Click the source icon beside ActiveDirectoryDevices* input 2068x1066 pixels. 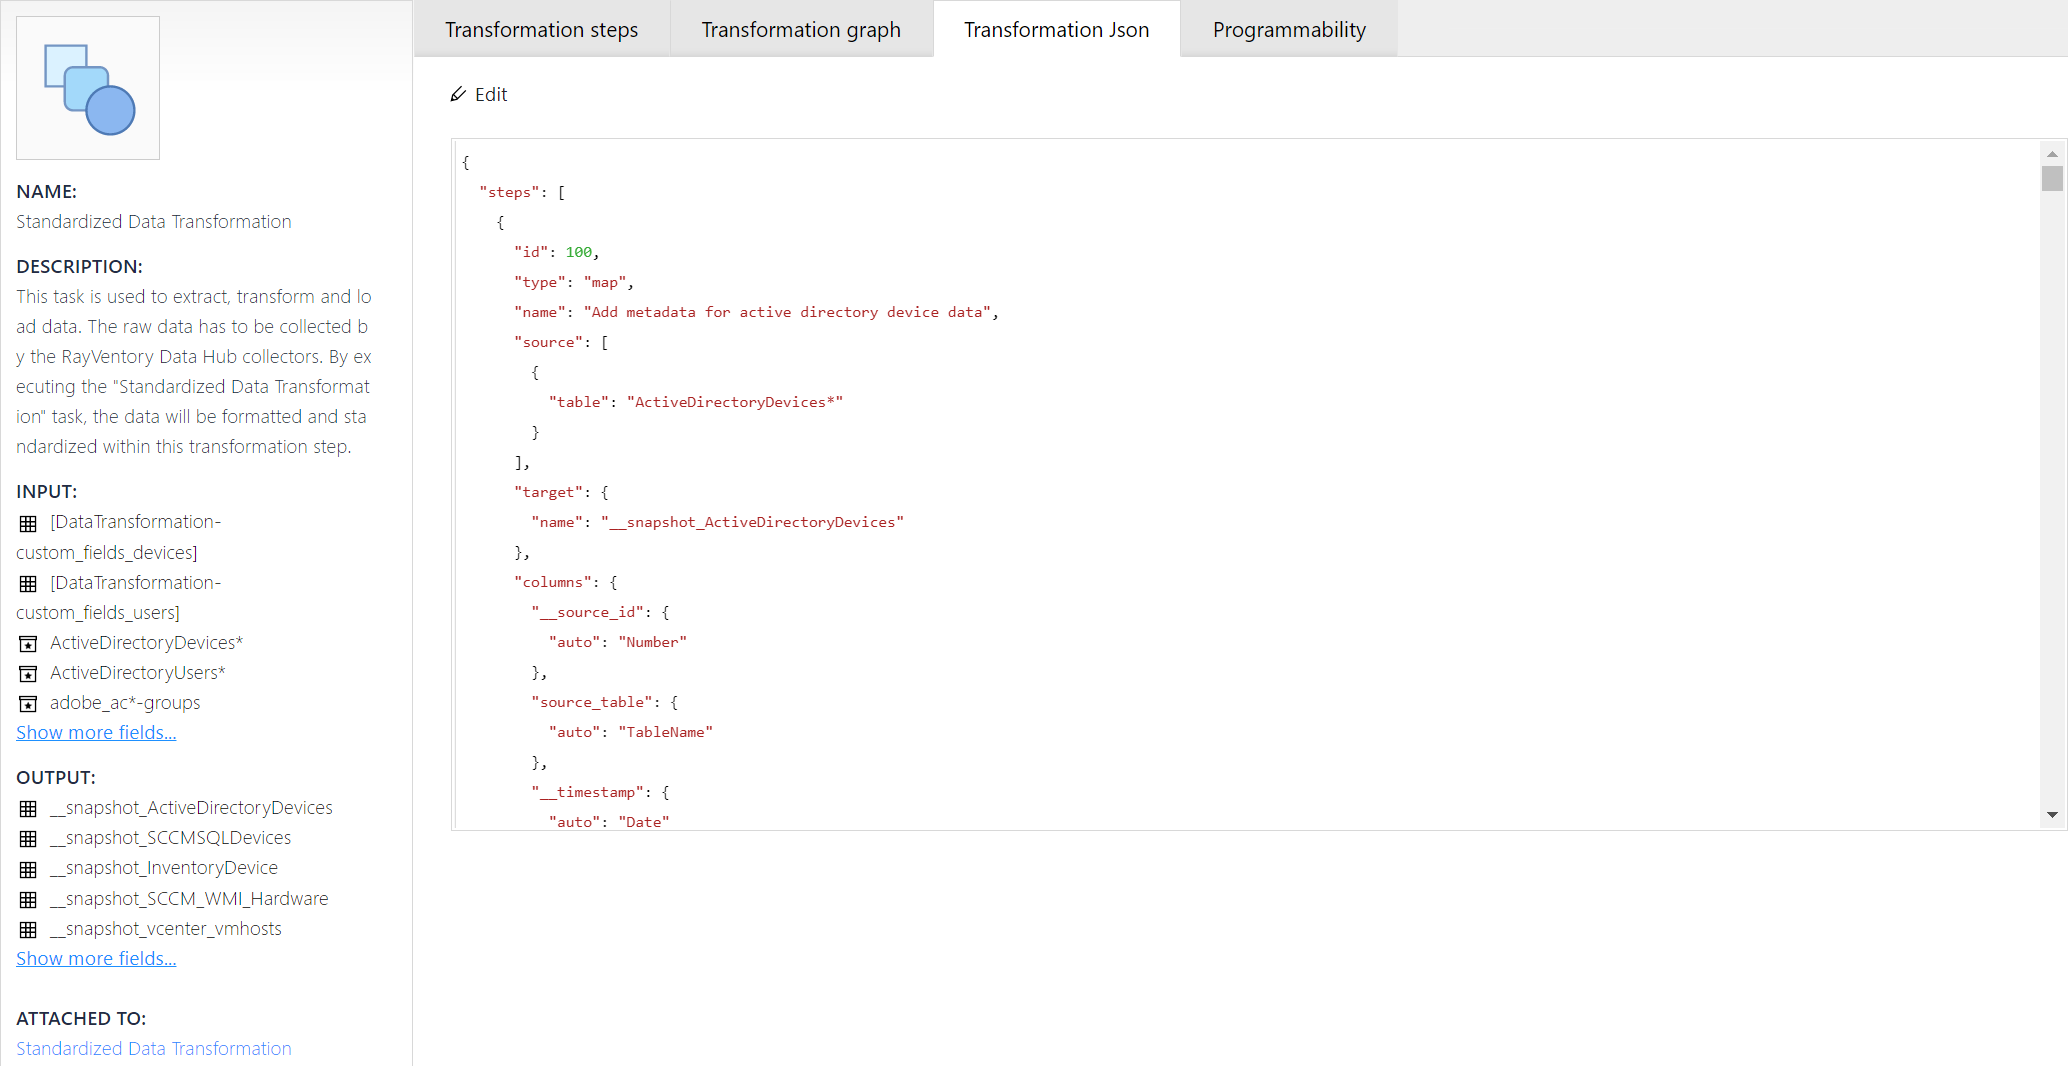click(28, 644)
